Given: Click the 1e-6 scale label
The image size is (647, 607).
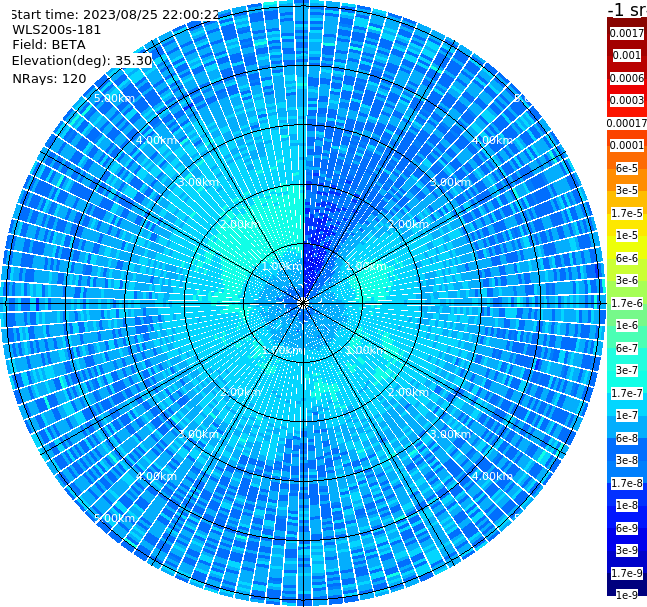Looking at the screenshot, I should [x=627, y=325].
